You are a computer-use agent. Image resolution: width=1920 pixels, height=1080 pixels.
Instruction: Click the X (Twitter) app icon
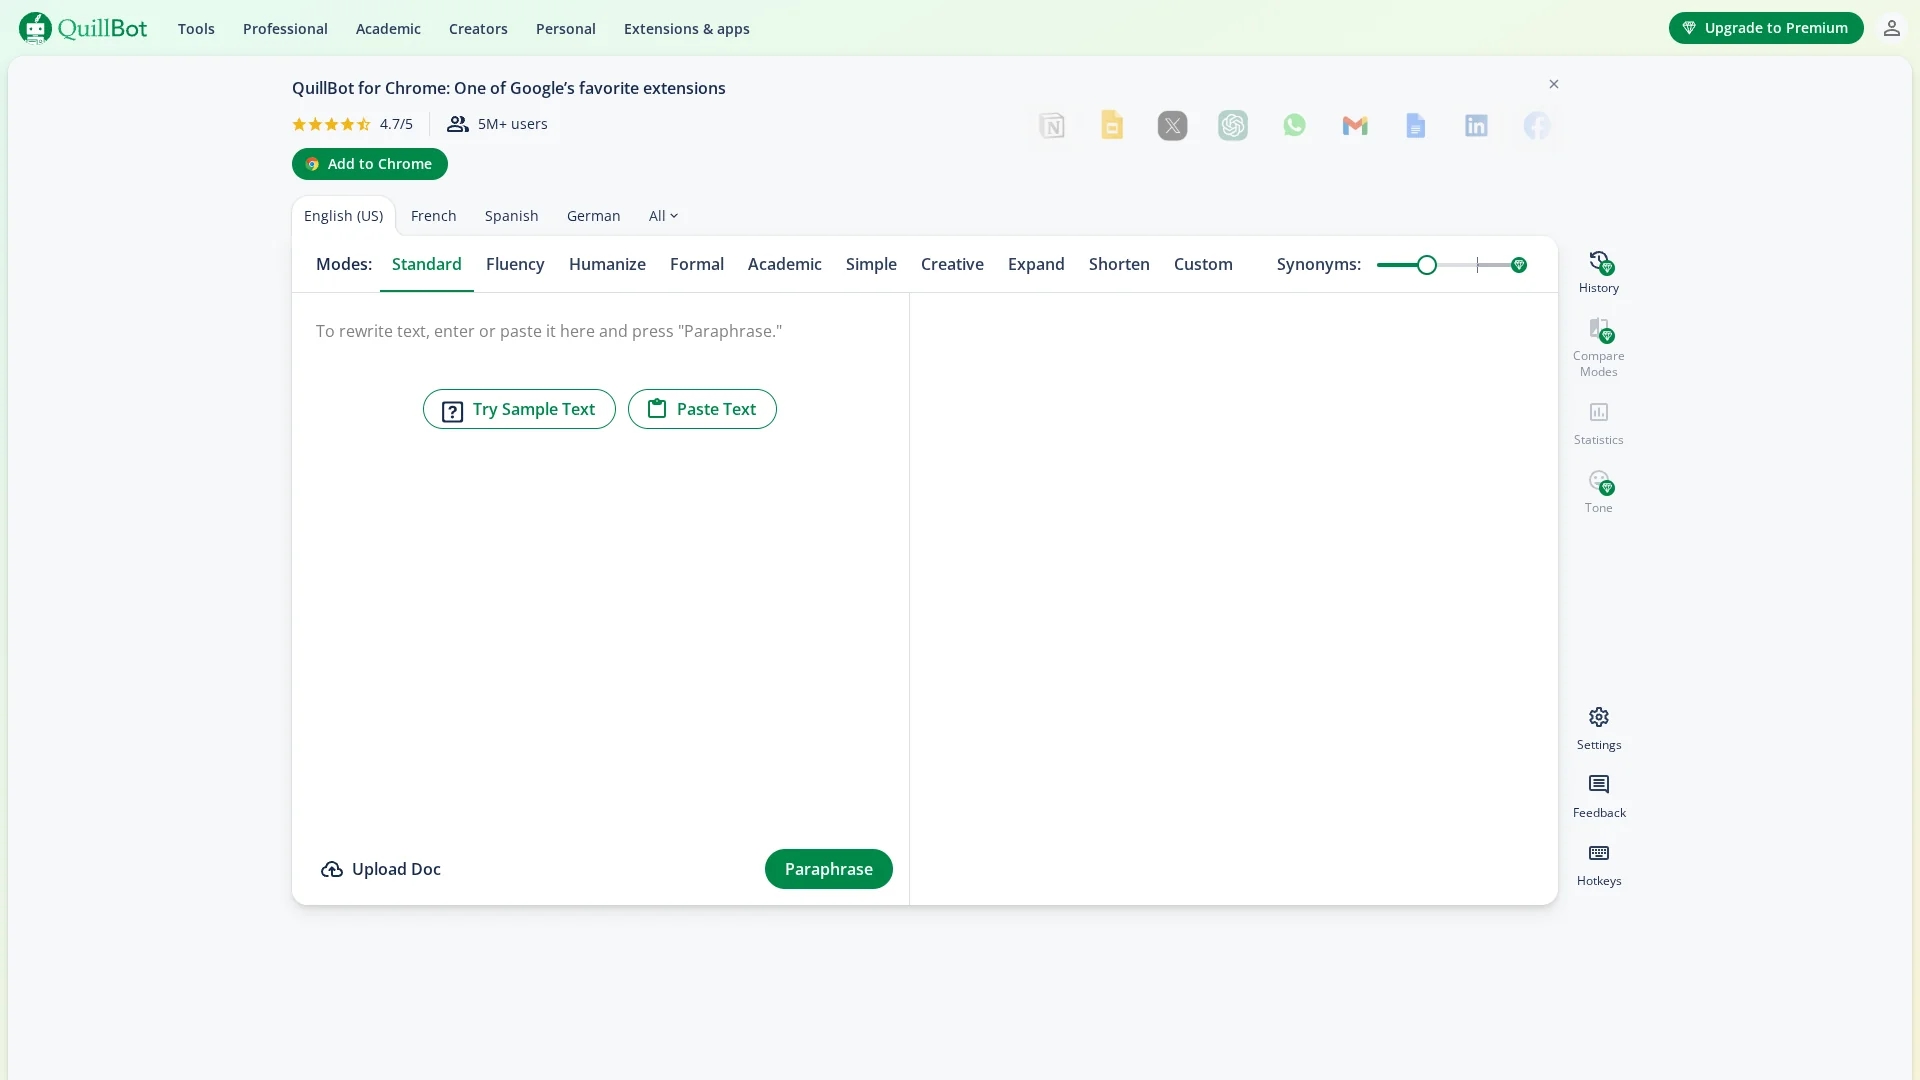click(1173, 126)
